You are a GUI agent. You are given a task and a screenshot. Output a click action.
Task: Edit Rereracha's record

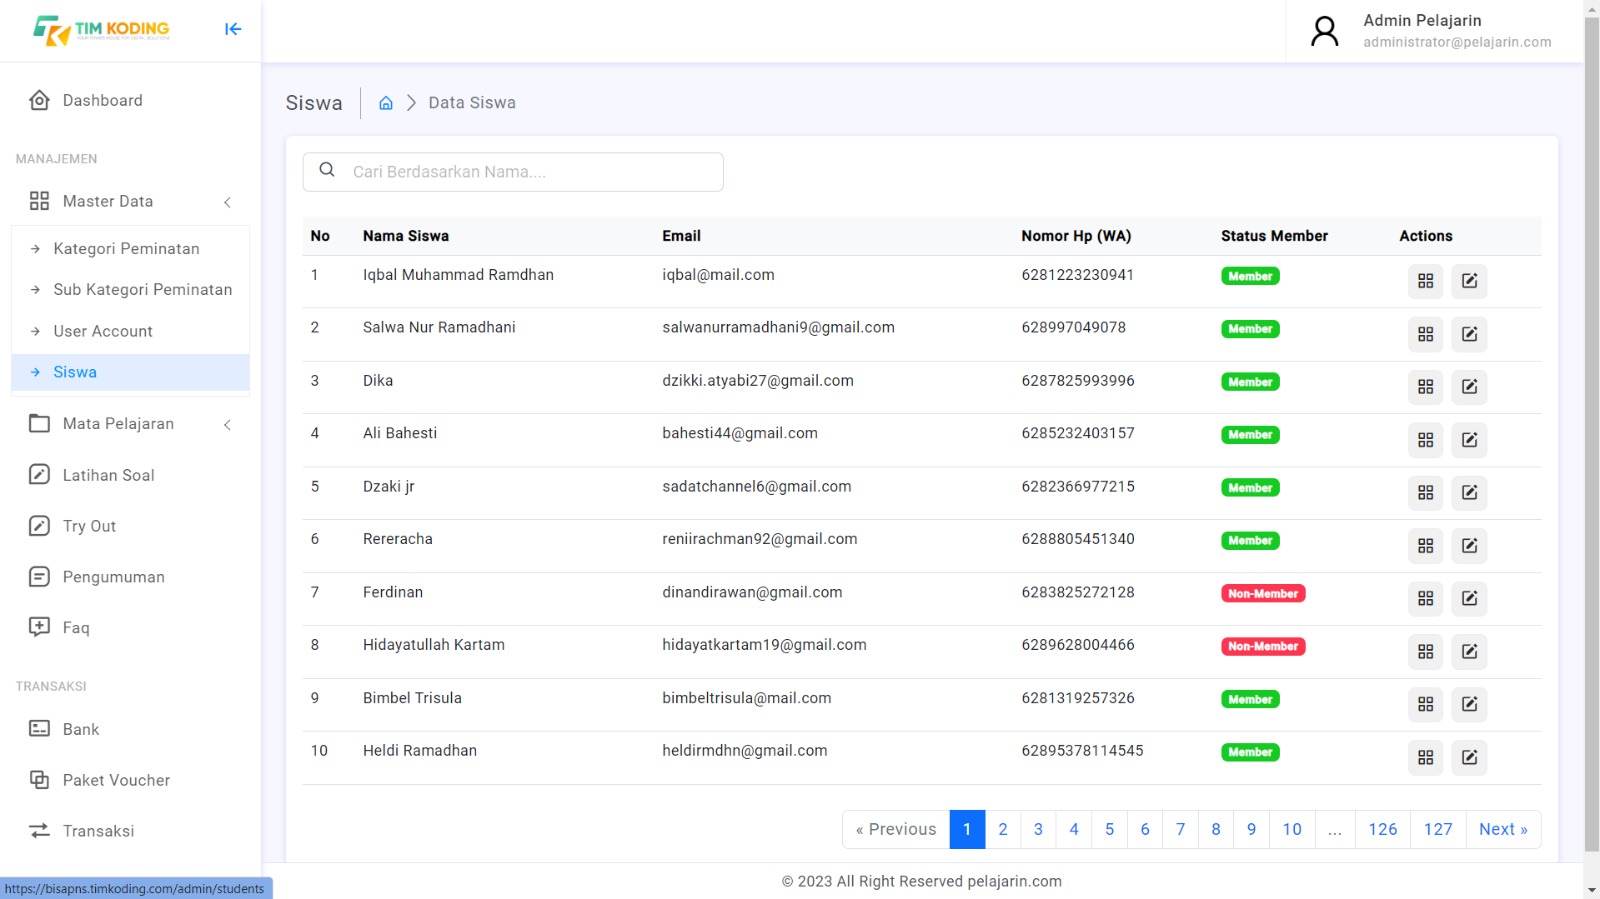1470,546
